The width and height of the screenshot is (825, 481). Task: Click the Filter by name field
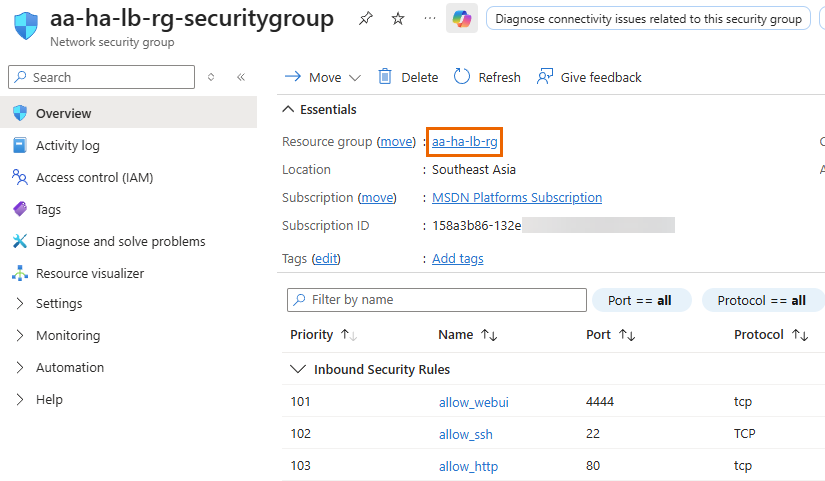(x=440, y=300)
